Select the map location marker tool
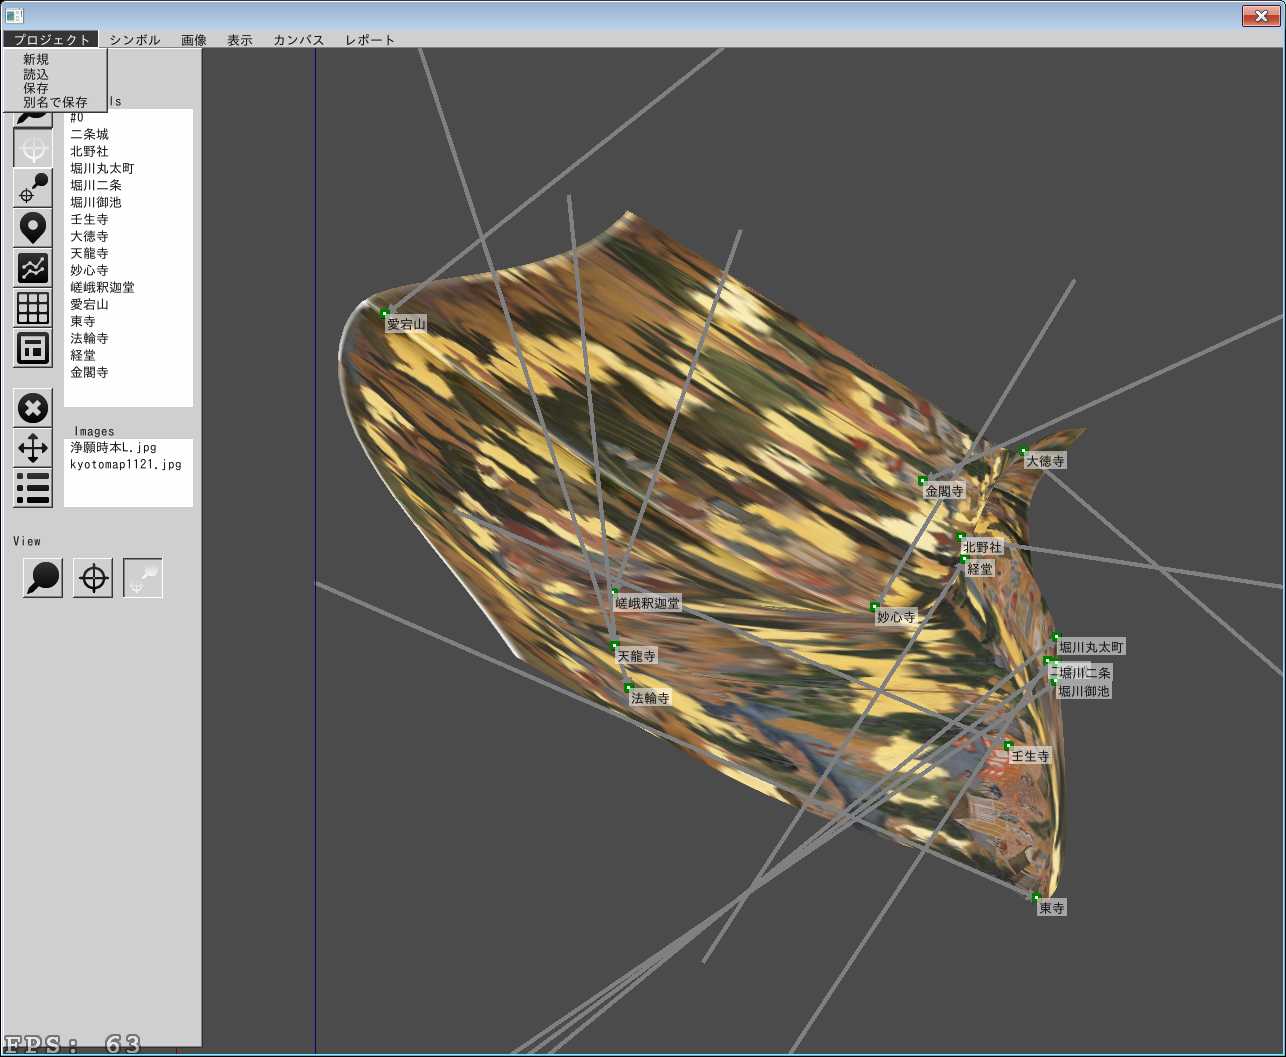Viewport: 1286px width, 1057px height. [x=33, y=228]
